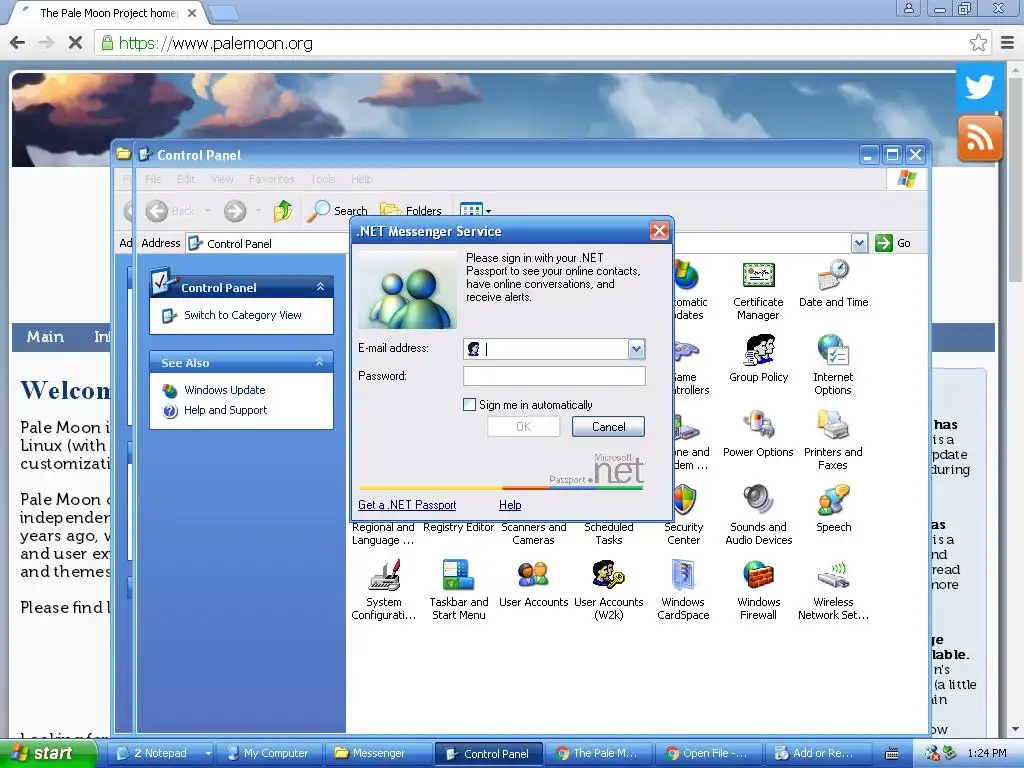Open the Help menu in Control Panel
The height and width of the screenshot is (768, 1024).
(x=361, y=179)
